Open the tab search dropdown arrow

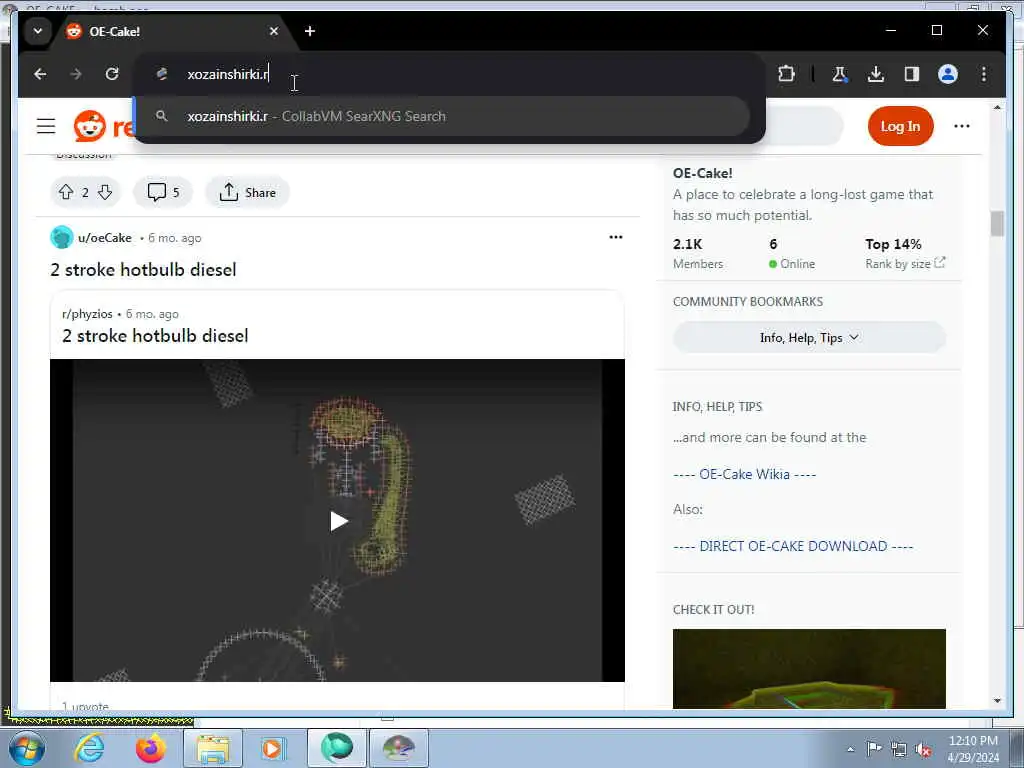(x=38, y=31)
